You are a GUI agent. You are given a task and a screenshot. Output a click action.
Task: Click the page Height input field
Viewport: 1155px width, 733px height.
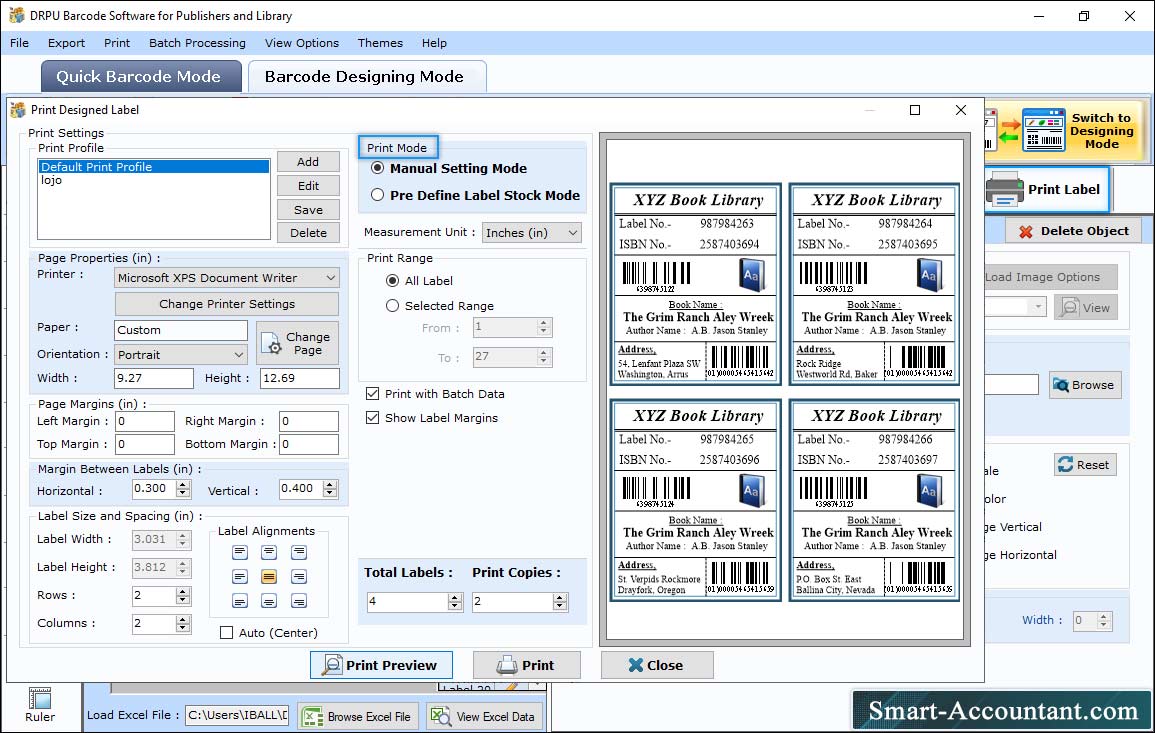pos(299,379)
